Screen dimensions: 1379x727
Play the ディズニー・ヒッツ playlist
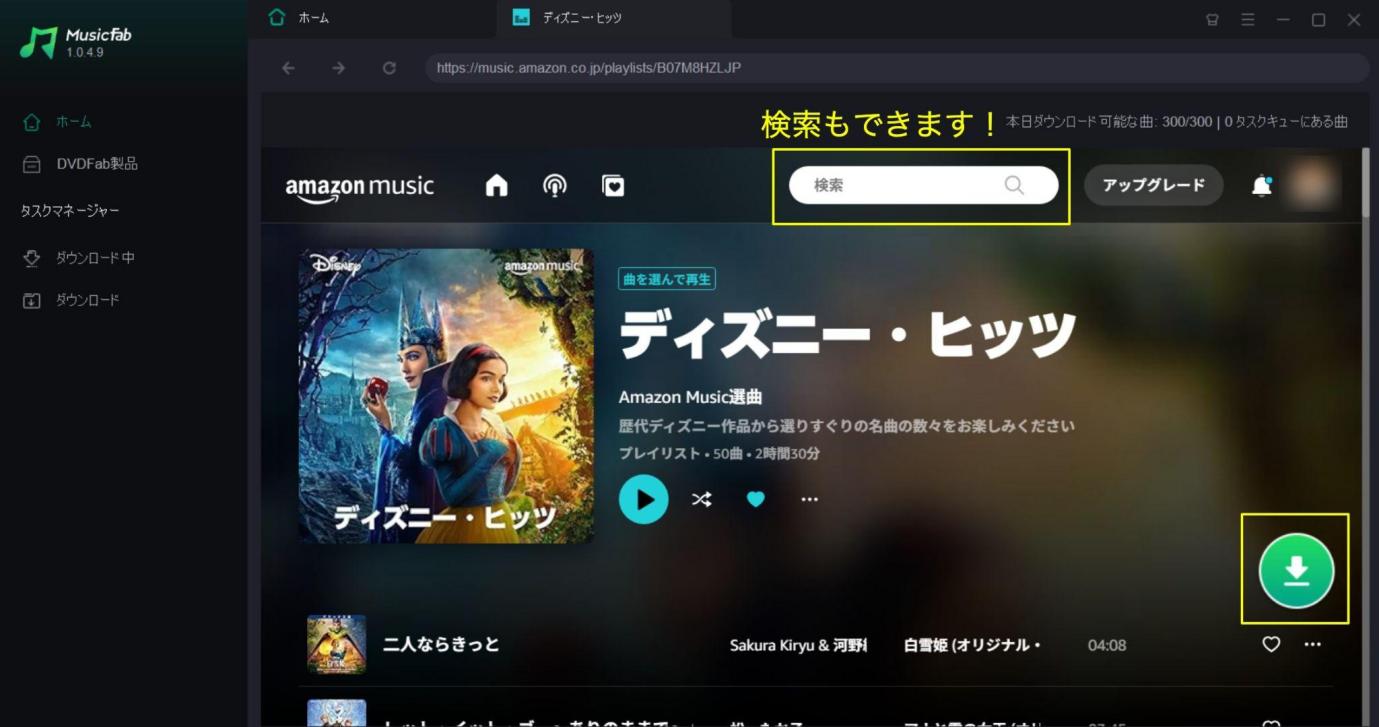pyautogui.click(x=643, y=499)
